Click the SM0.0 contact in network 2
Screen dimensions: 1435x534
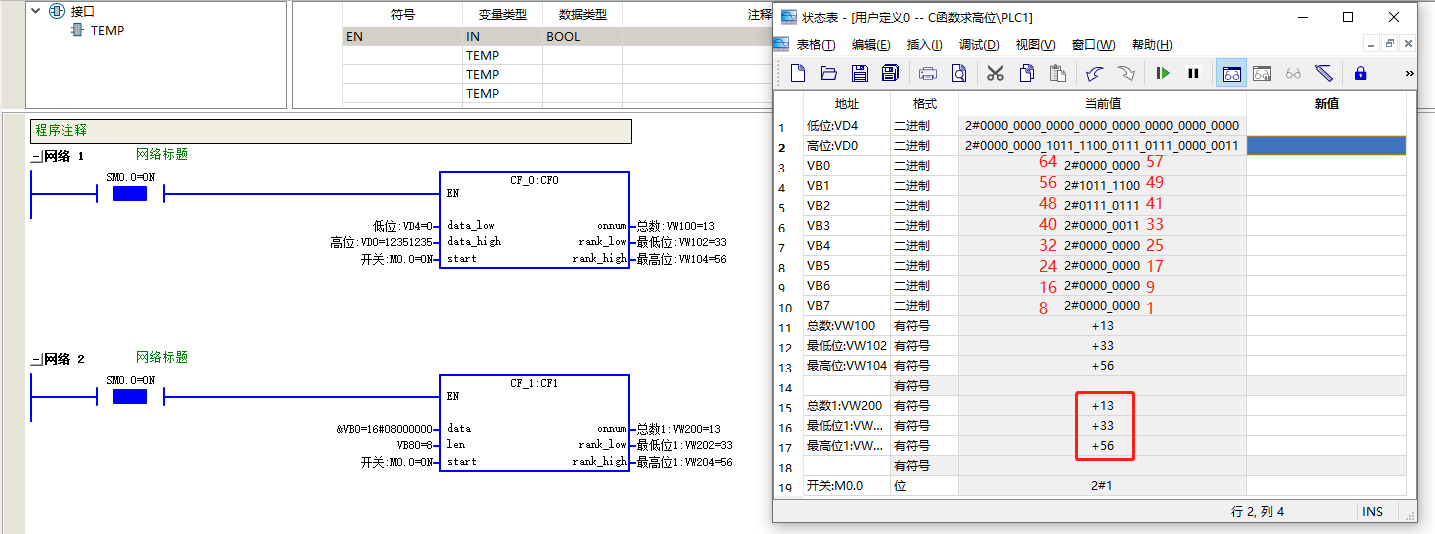point(130,396)
